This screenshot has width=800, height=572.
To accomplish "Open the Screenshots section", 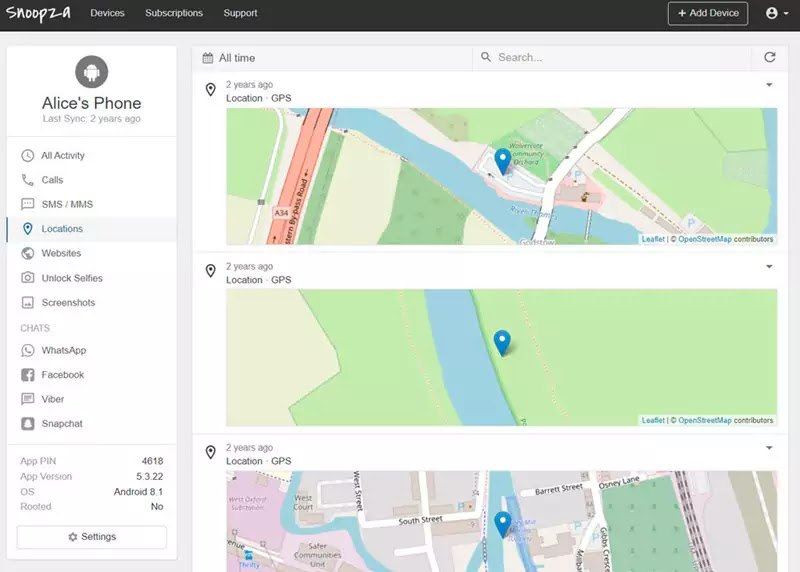I will click(x=92, y=303).
